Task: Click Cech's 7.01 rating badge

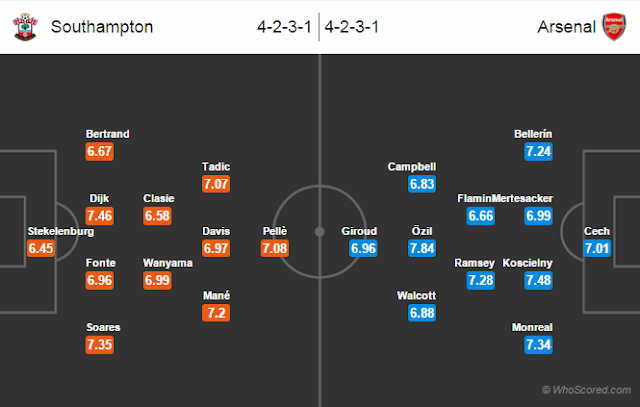Action: coord(597,248)
